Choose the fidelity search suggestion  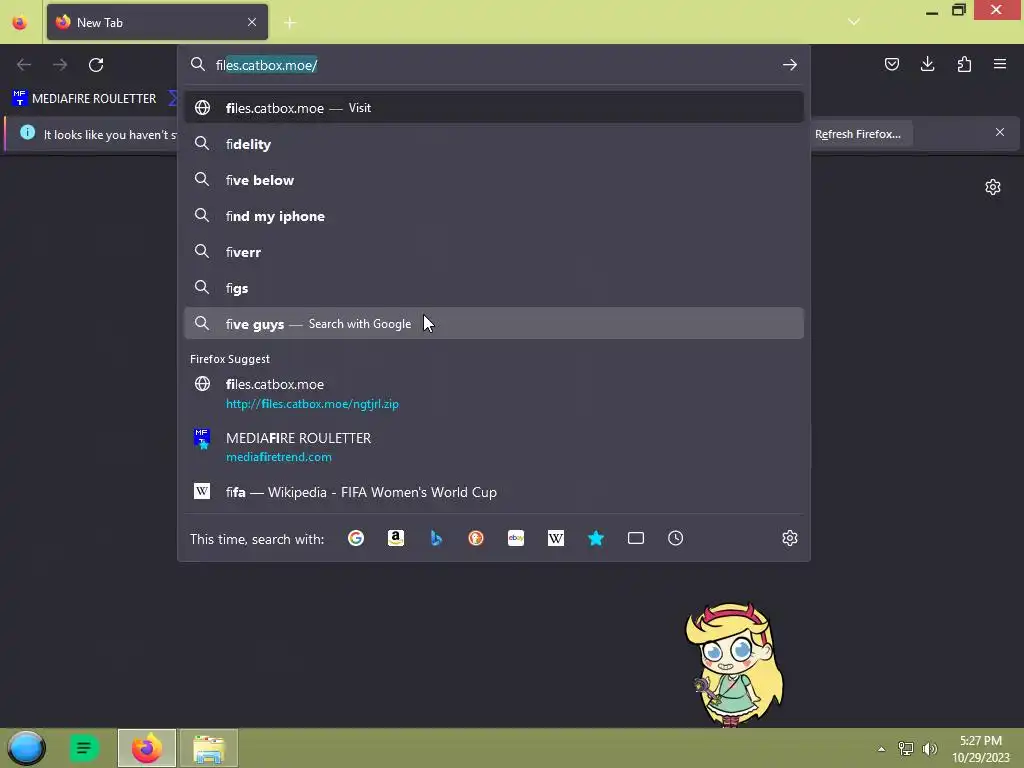[x=494, y=144]
